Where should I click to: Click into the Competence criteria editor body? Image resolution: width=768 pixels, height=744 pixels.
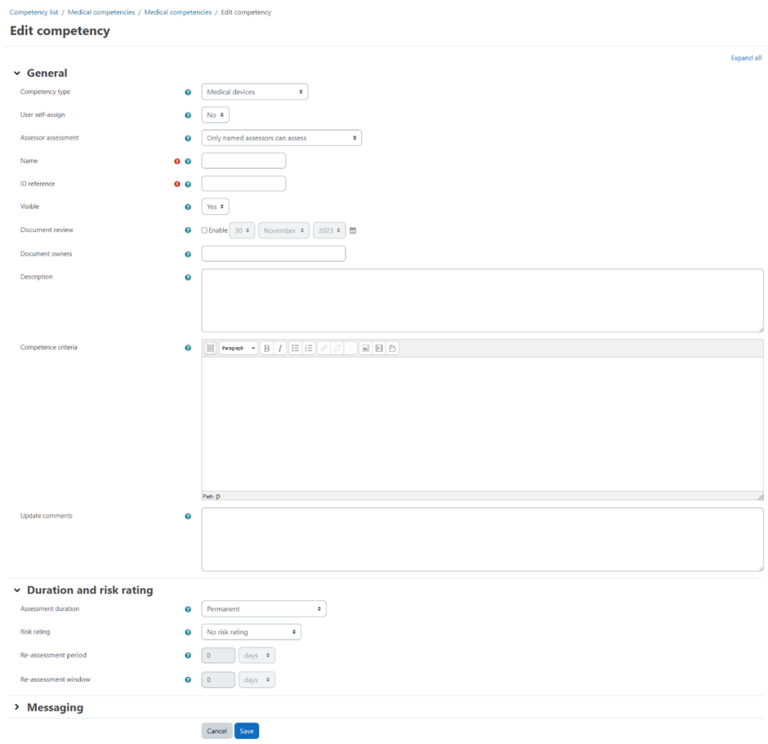tap(482, 424)
